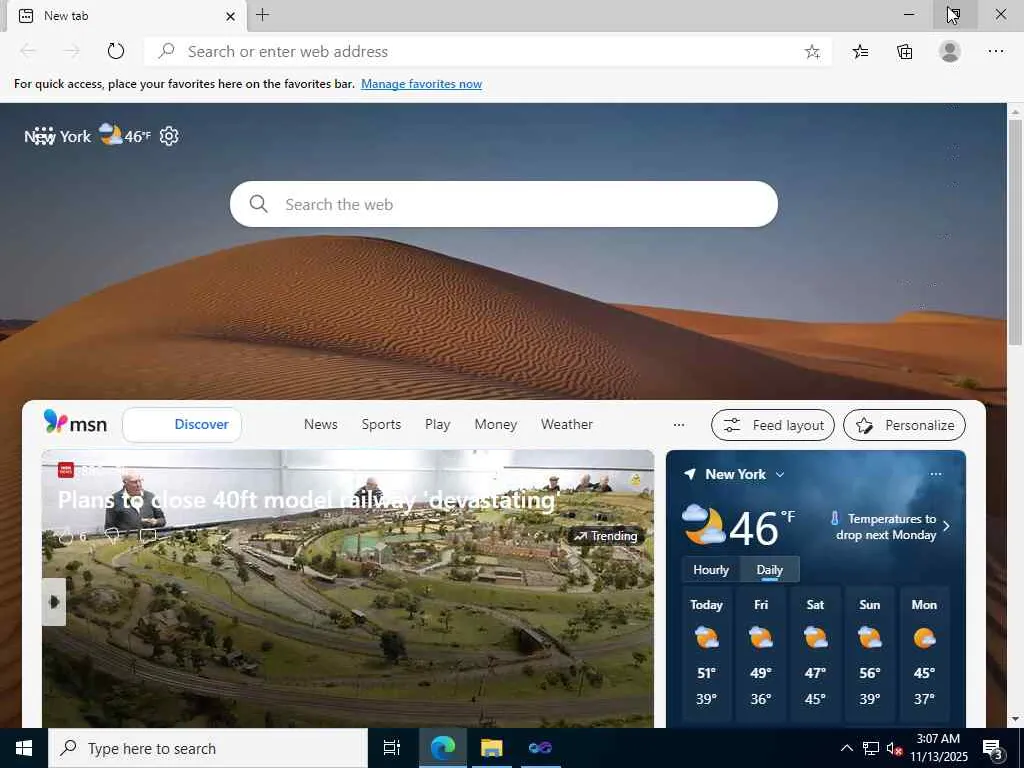Image resolution: width=1024 pixels, height=768 pixels.
Task: Open the notification center icon
Action: point(993,748)
